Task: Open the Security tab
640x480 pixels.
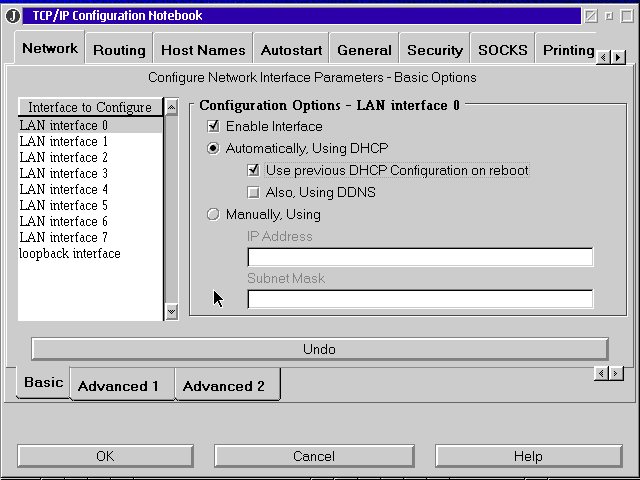Action: point(435,50)
